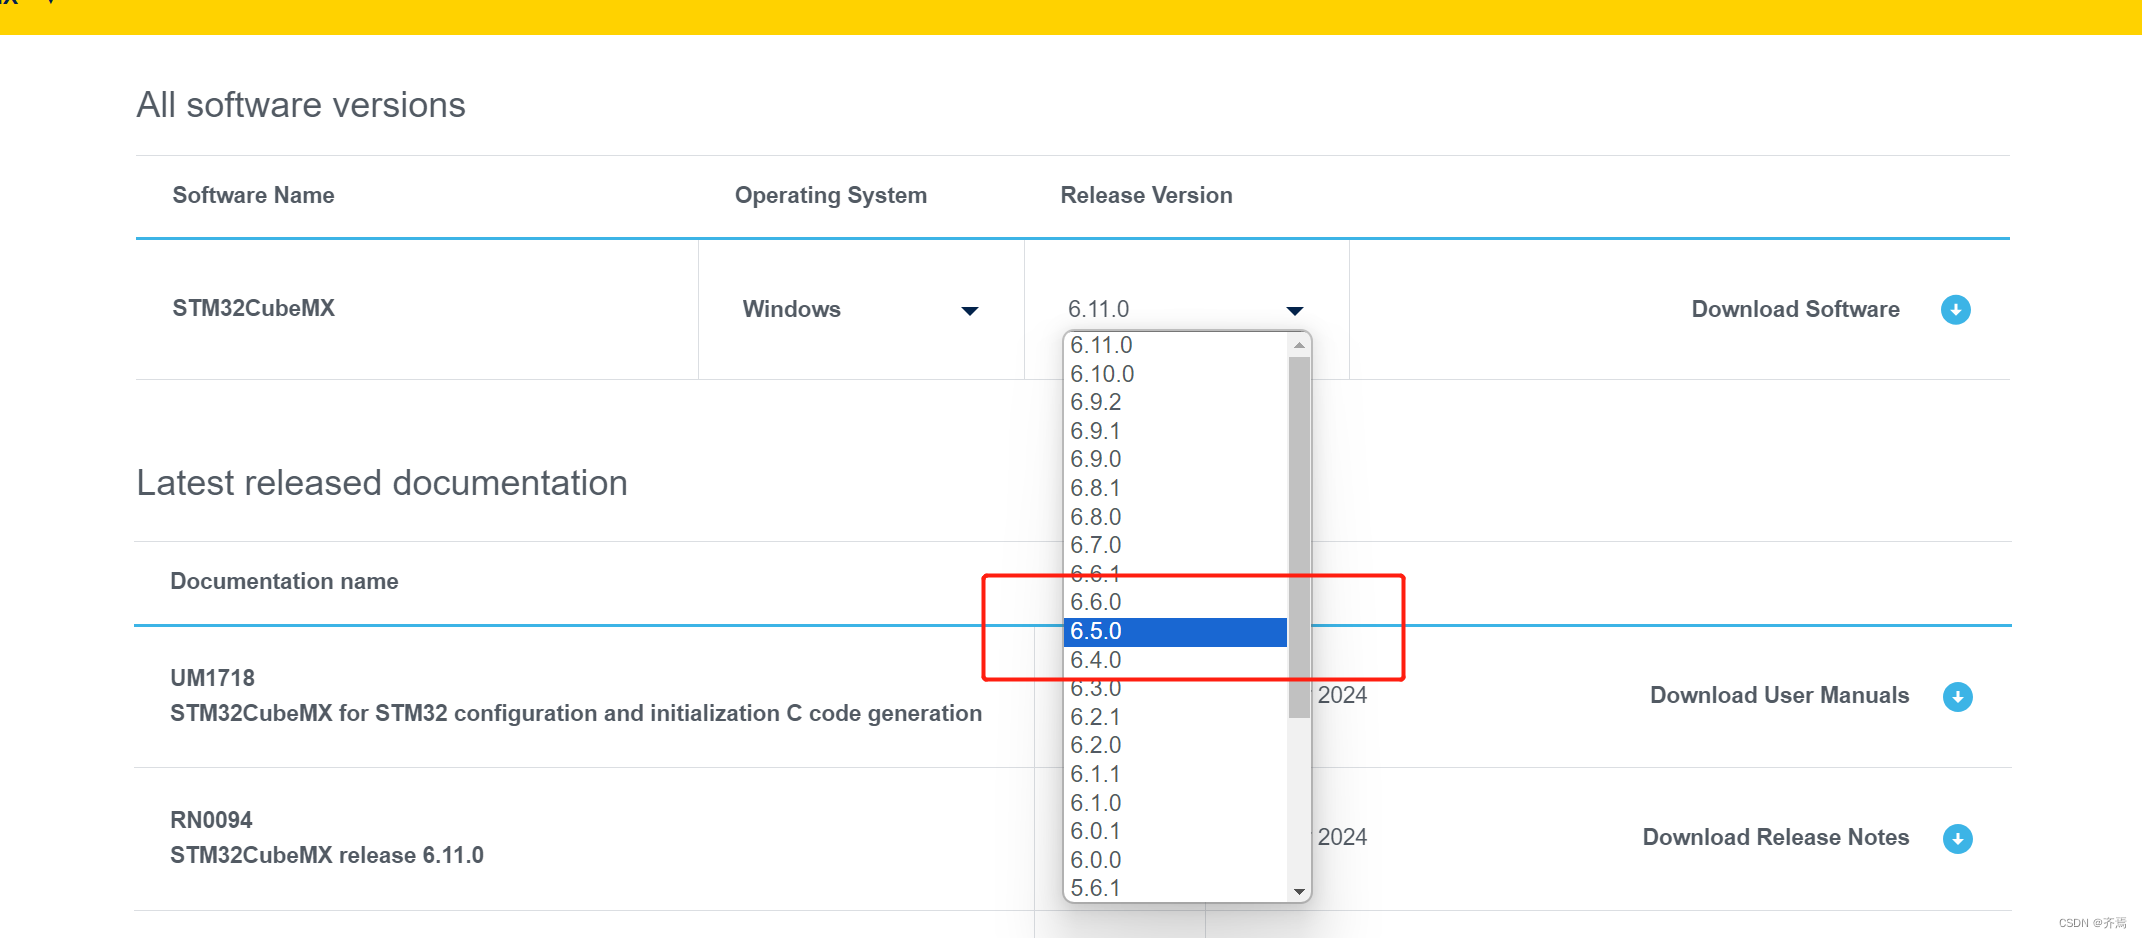The width and height of the screenshot is (2142, 938).
Task: Click the Download Software arrow icon
Action: click(x=1955, y=310)
